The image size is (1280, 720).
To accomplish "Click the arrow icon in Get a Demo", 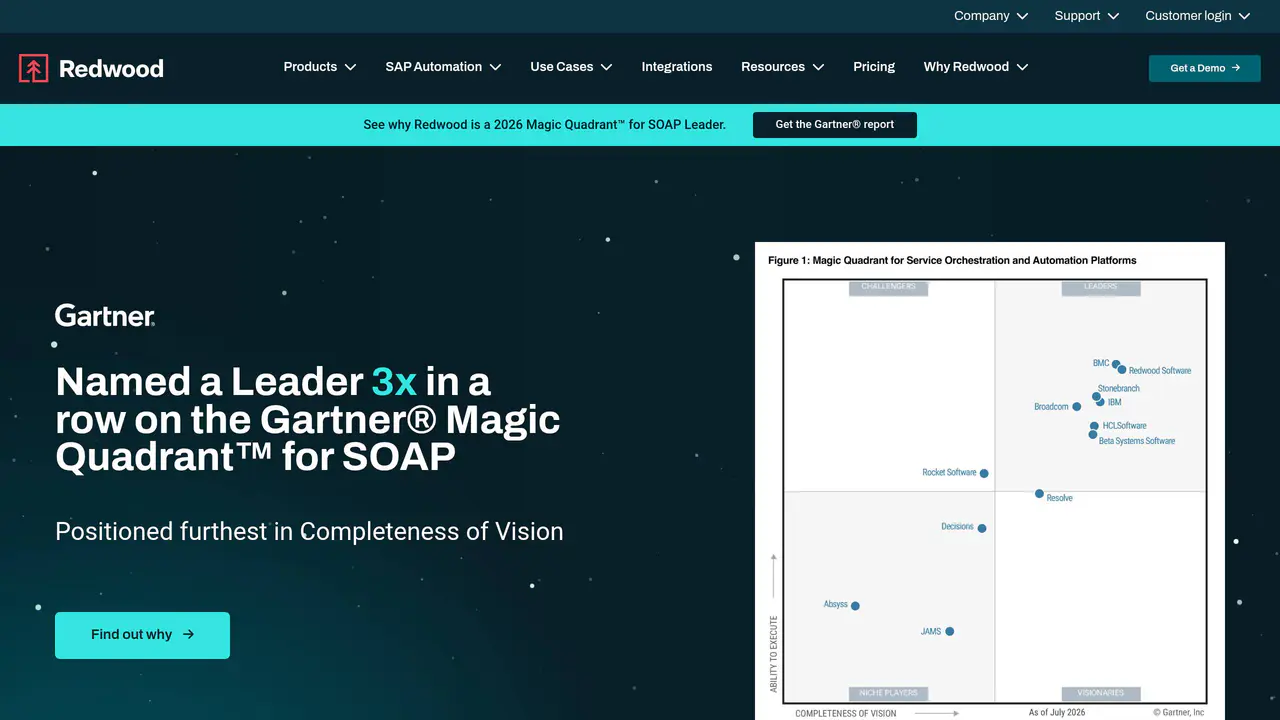I will coord(1236,68).
